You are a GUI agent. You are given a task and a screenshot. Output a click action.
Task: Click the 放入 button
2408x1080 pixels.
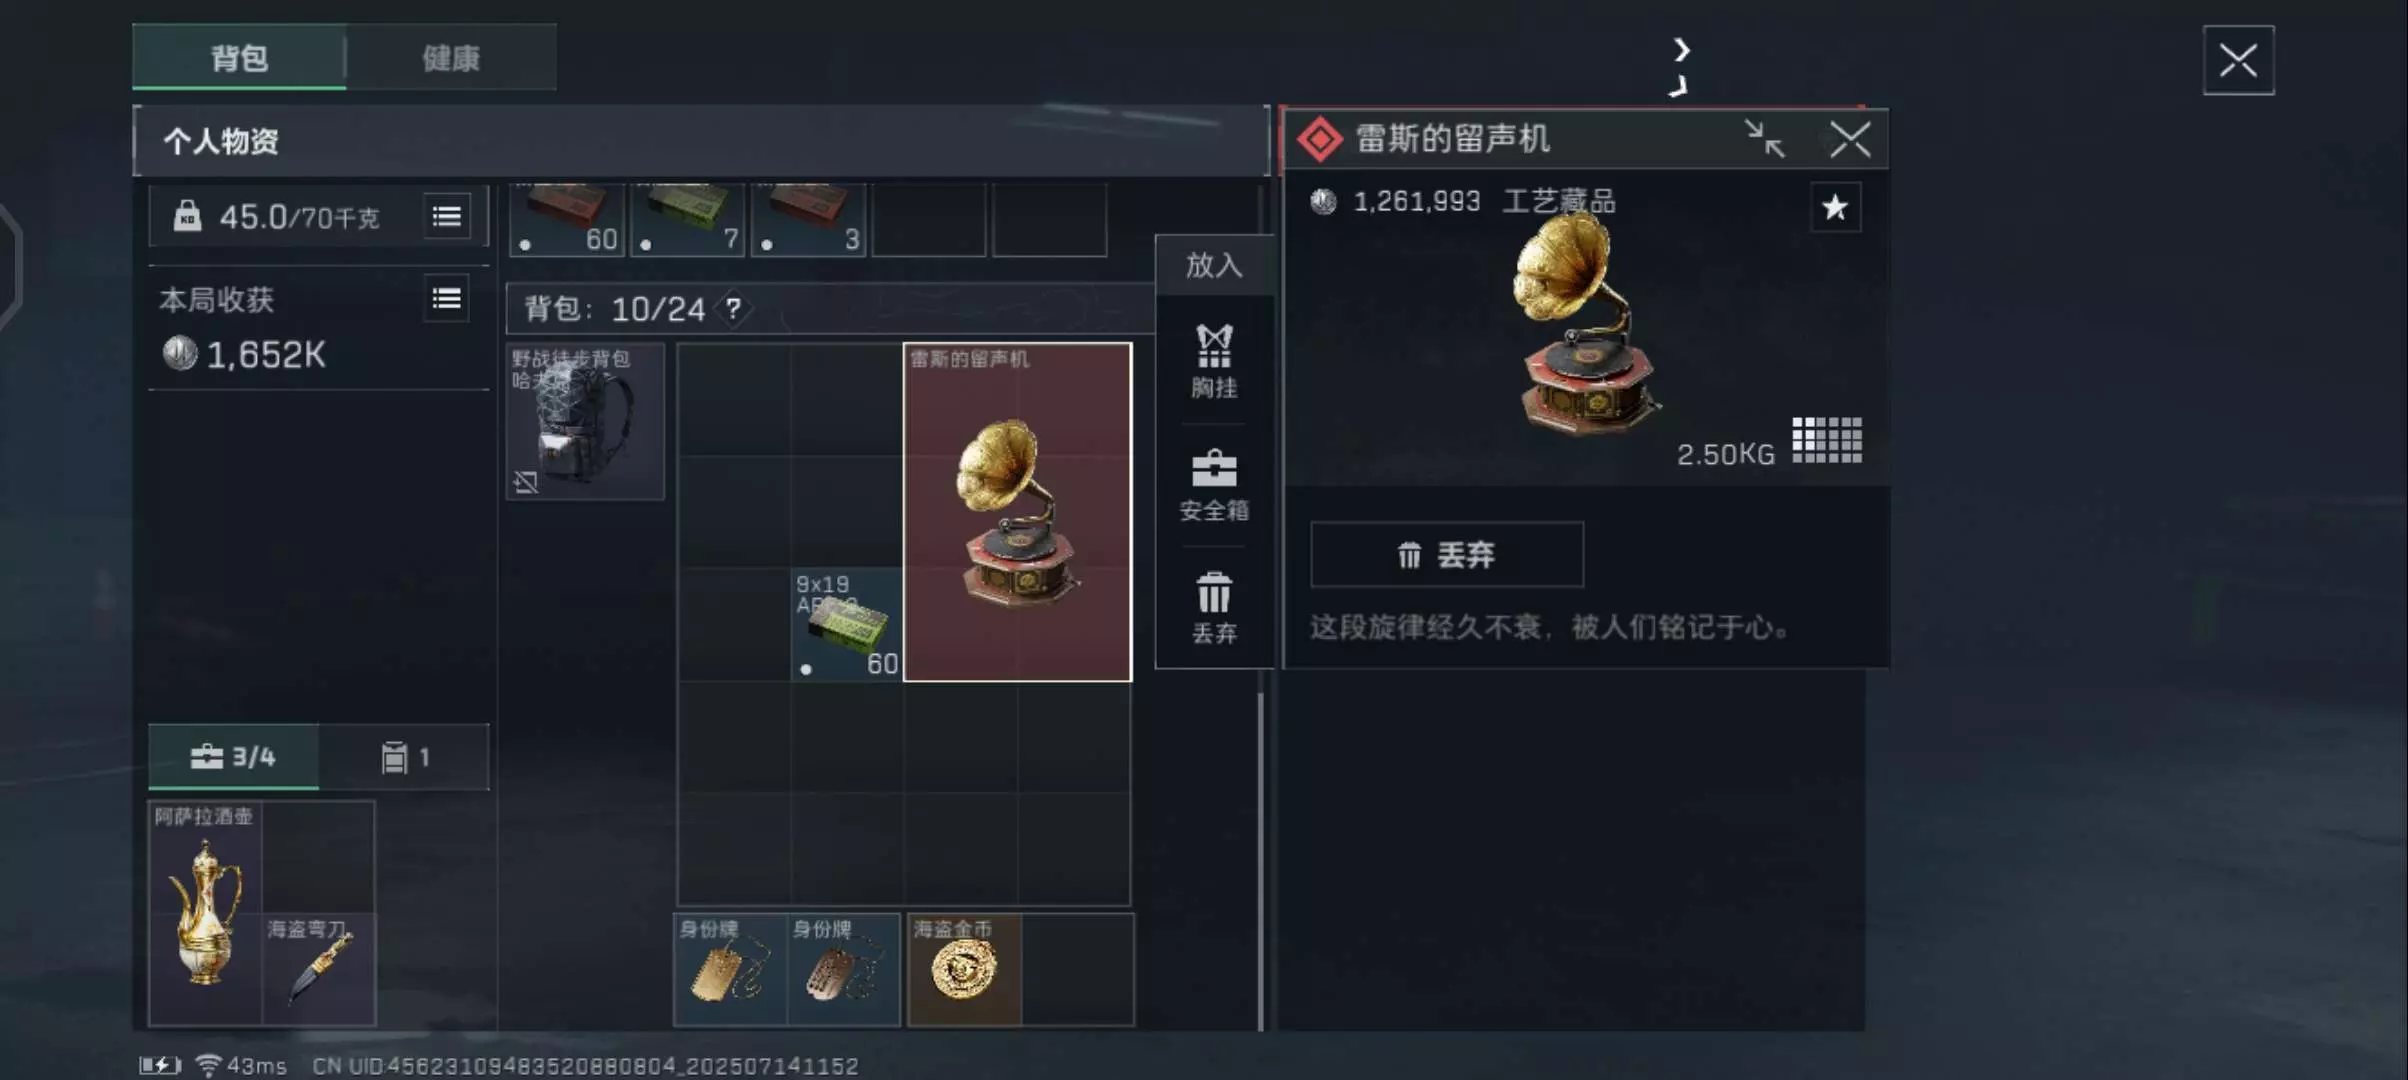coord(1214,265)
